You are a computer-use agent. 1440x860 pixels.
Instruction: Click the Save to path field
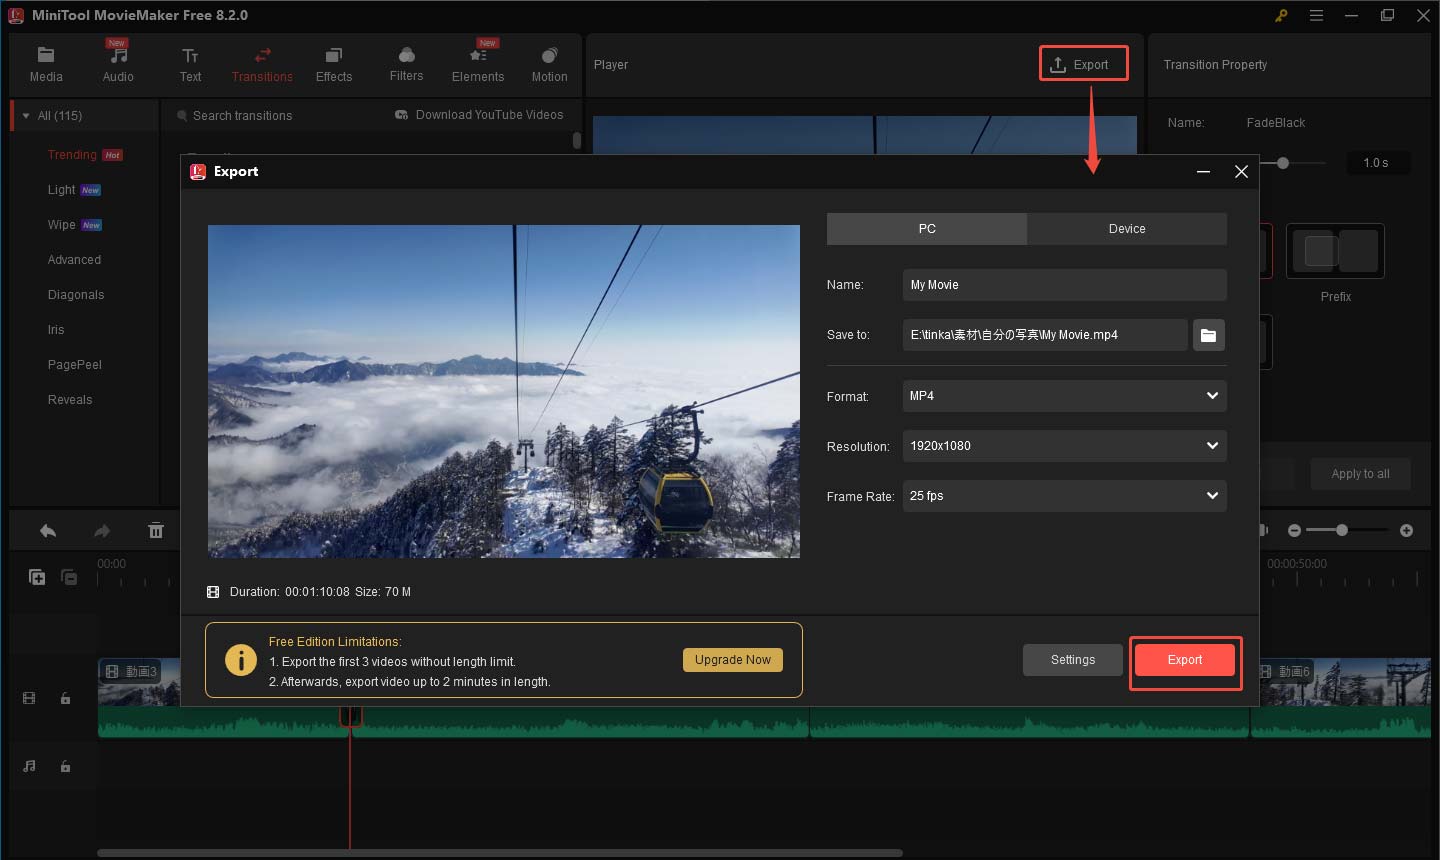[x=1045, y=335]
